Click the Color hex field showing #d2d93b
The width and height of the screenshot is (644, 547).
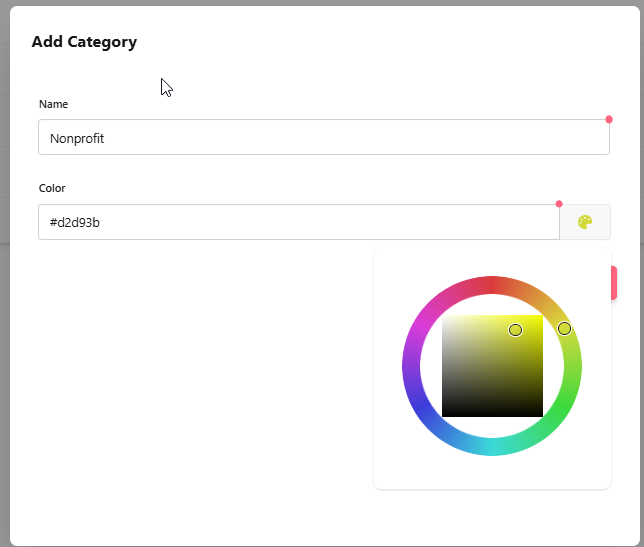pos(298,222)
